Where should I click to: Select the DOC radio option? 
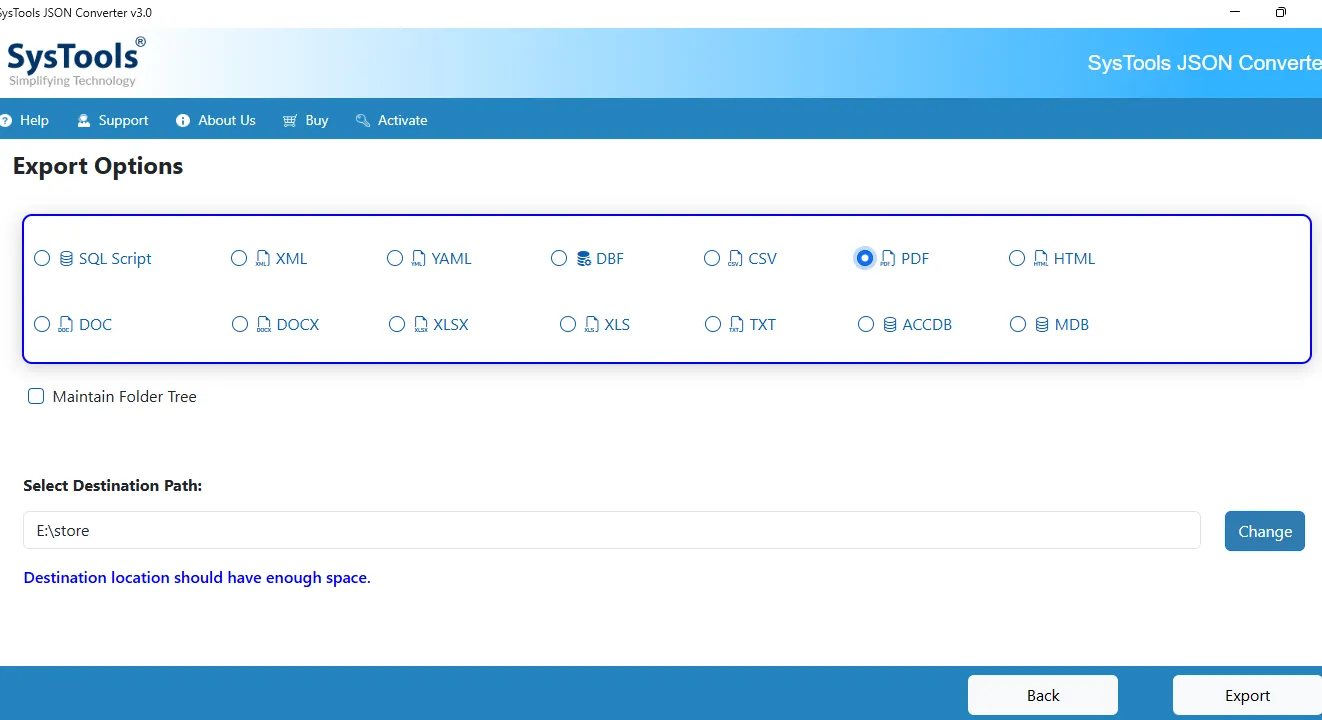(x=42, y=324)
